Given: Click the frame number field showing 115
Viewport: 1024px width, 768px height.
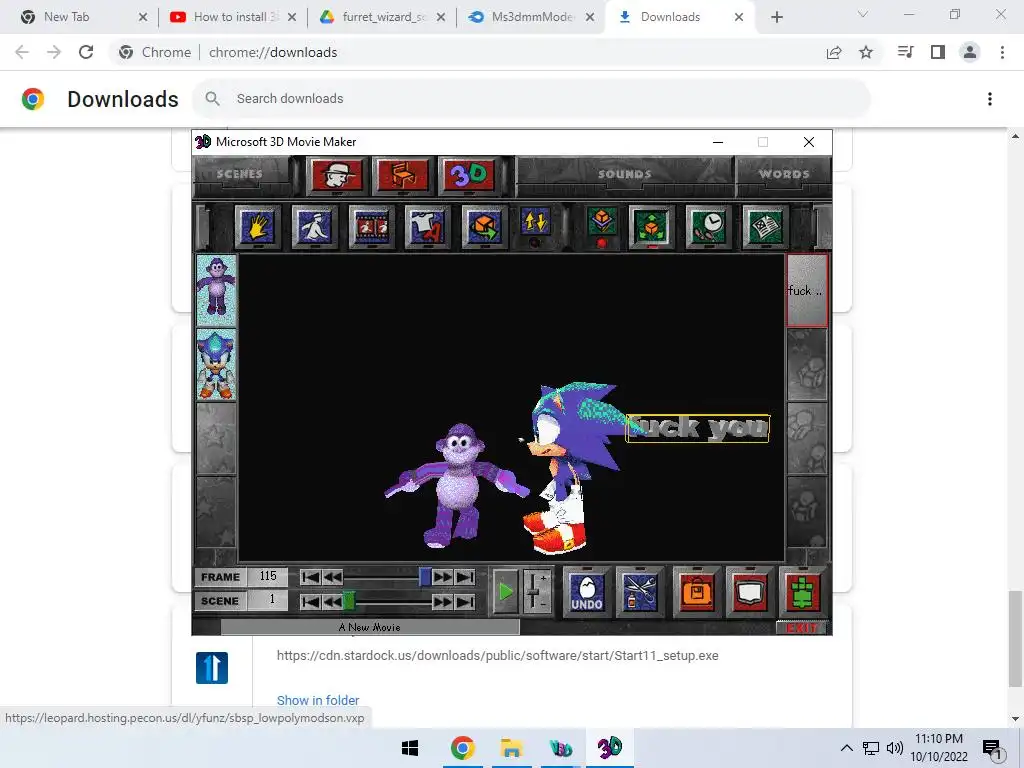Looking at the screenshot, I should click(268, 576).
